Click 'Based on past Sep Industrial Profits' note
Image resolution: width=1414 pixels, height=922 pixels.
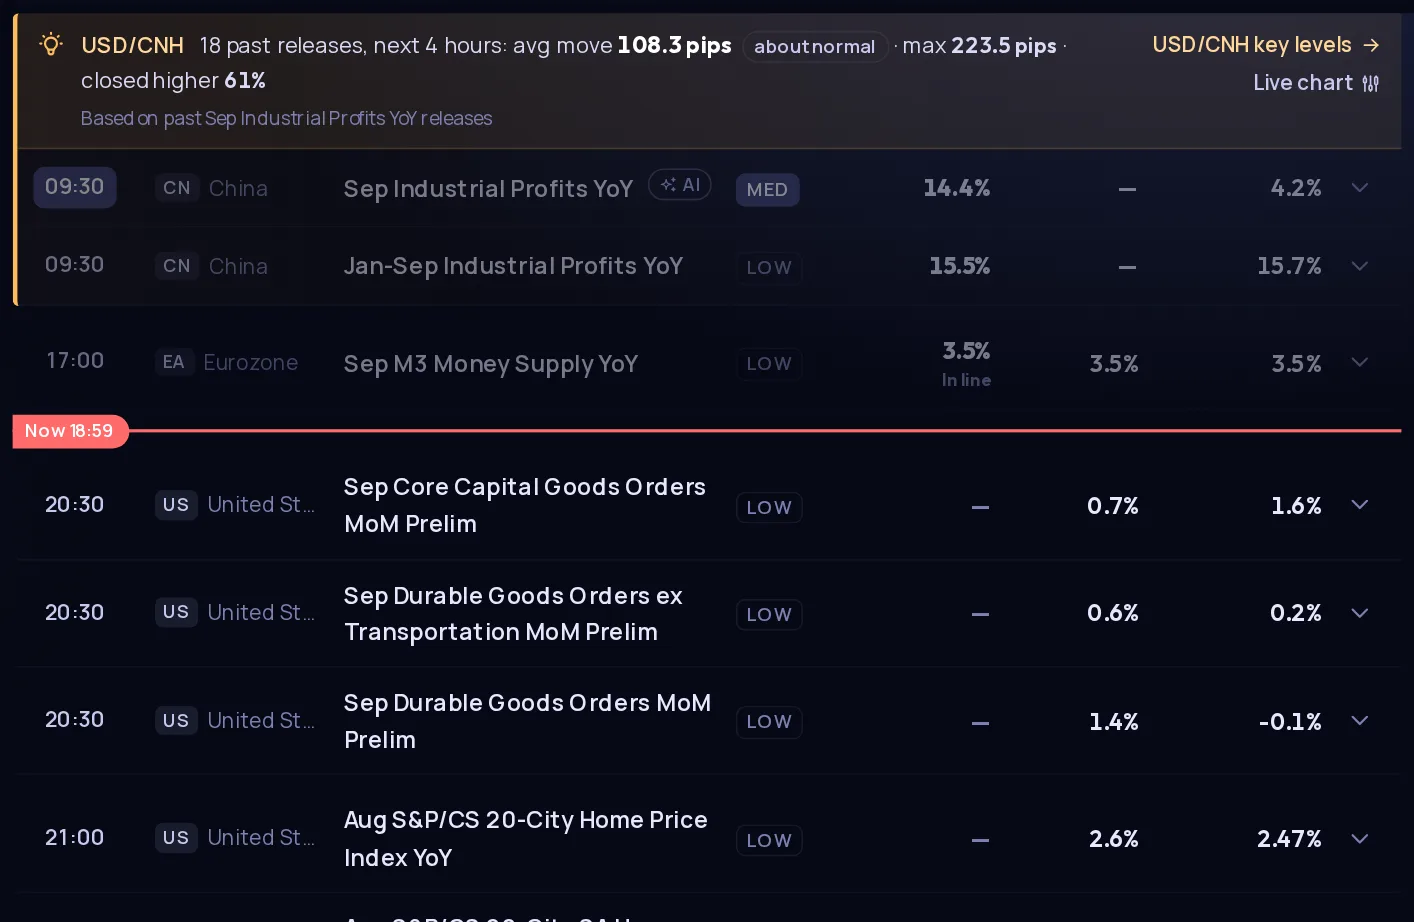[286, 118]
